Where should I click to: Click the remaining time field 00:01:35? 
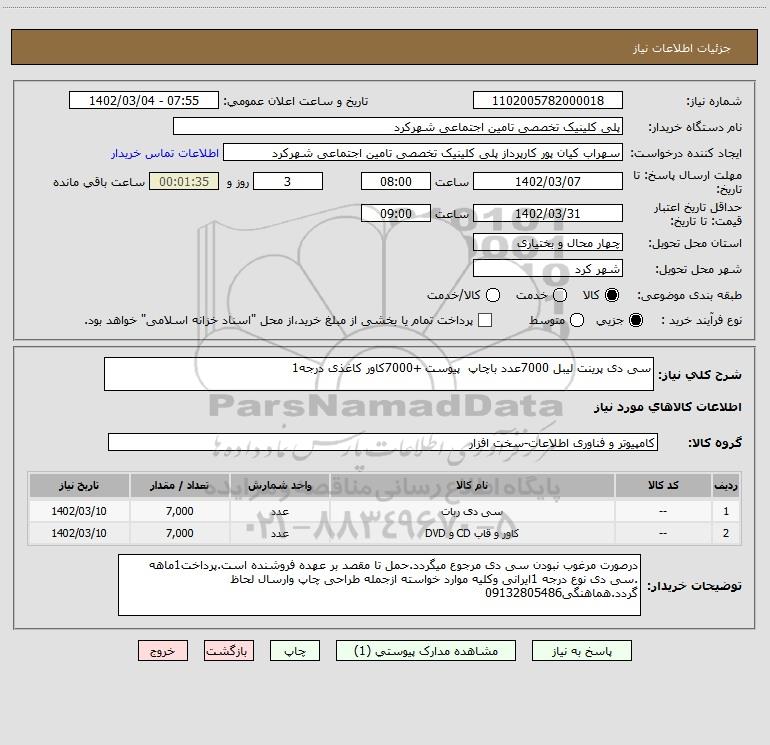click(x=184, y=181)
